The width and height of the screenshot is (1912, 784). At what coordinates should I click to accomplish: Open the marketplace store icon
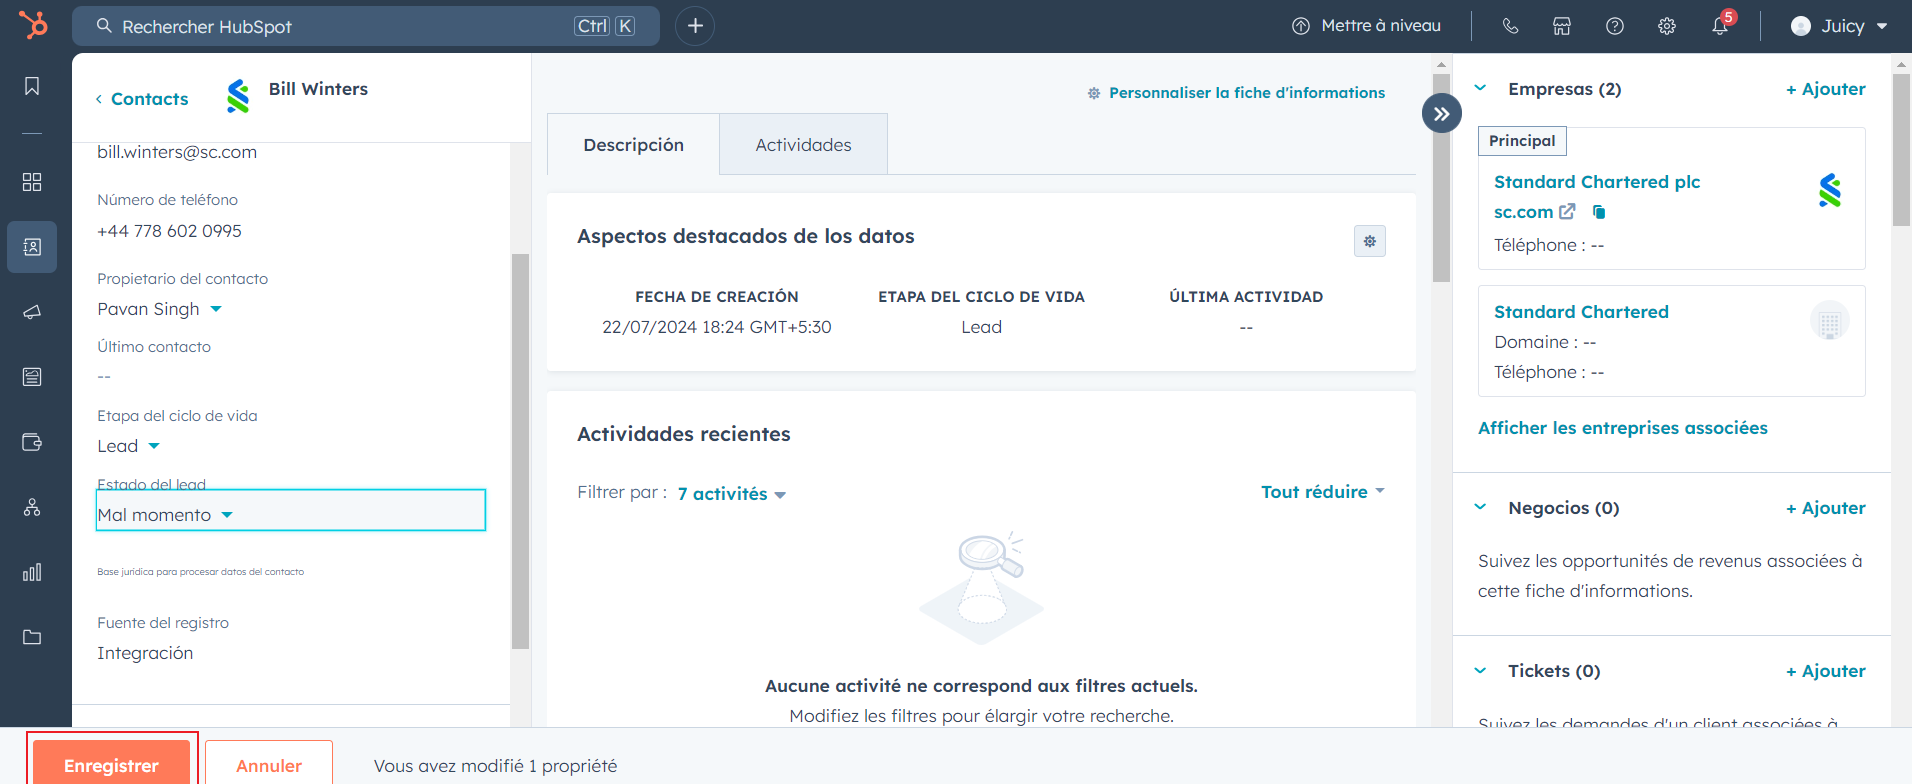tap(1562, 26)
